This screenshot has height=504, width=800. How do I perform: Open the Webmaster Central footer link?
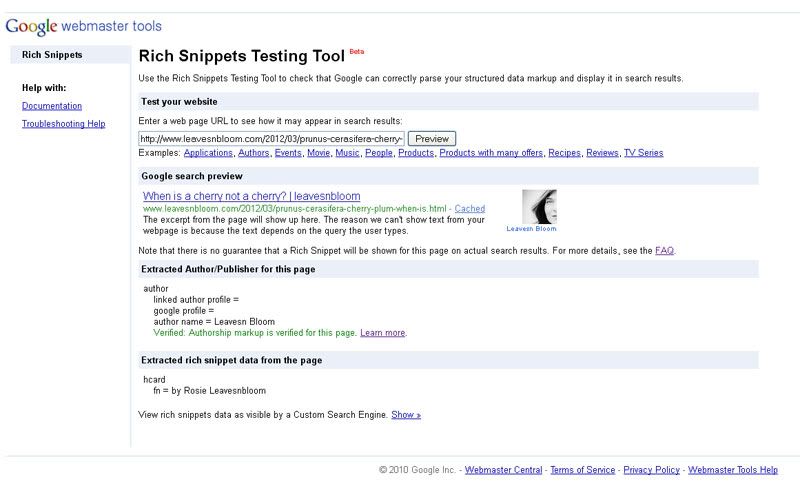[x=504, y=470]
